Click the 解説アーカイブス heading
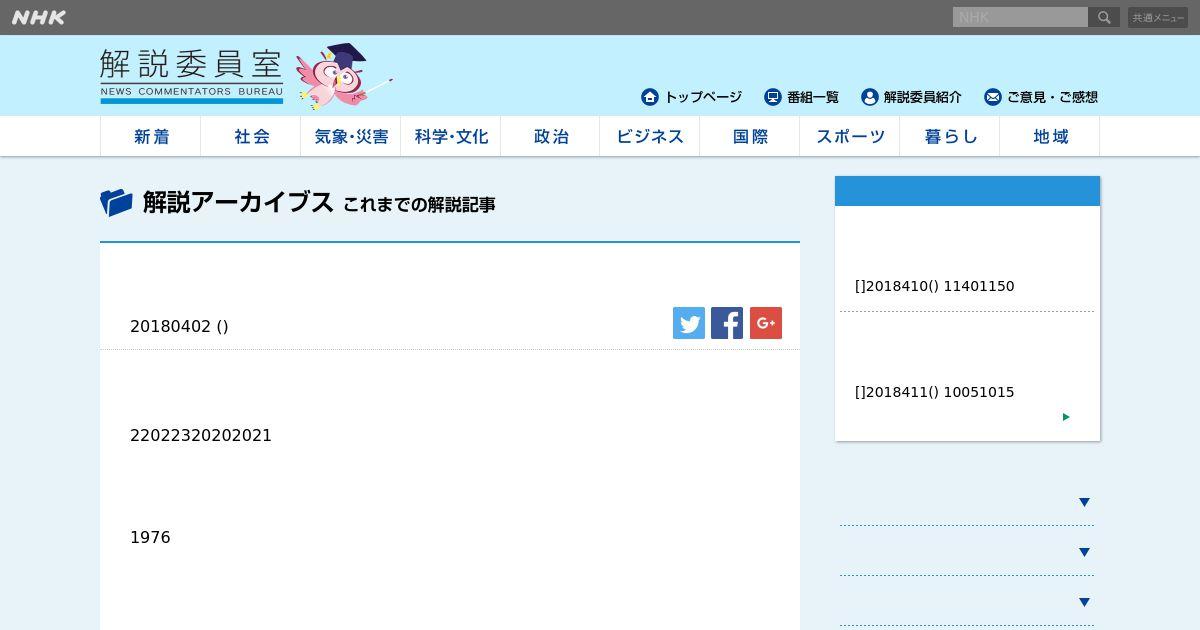 tap(238, 202)
